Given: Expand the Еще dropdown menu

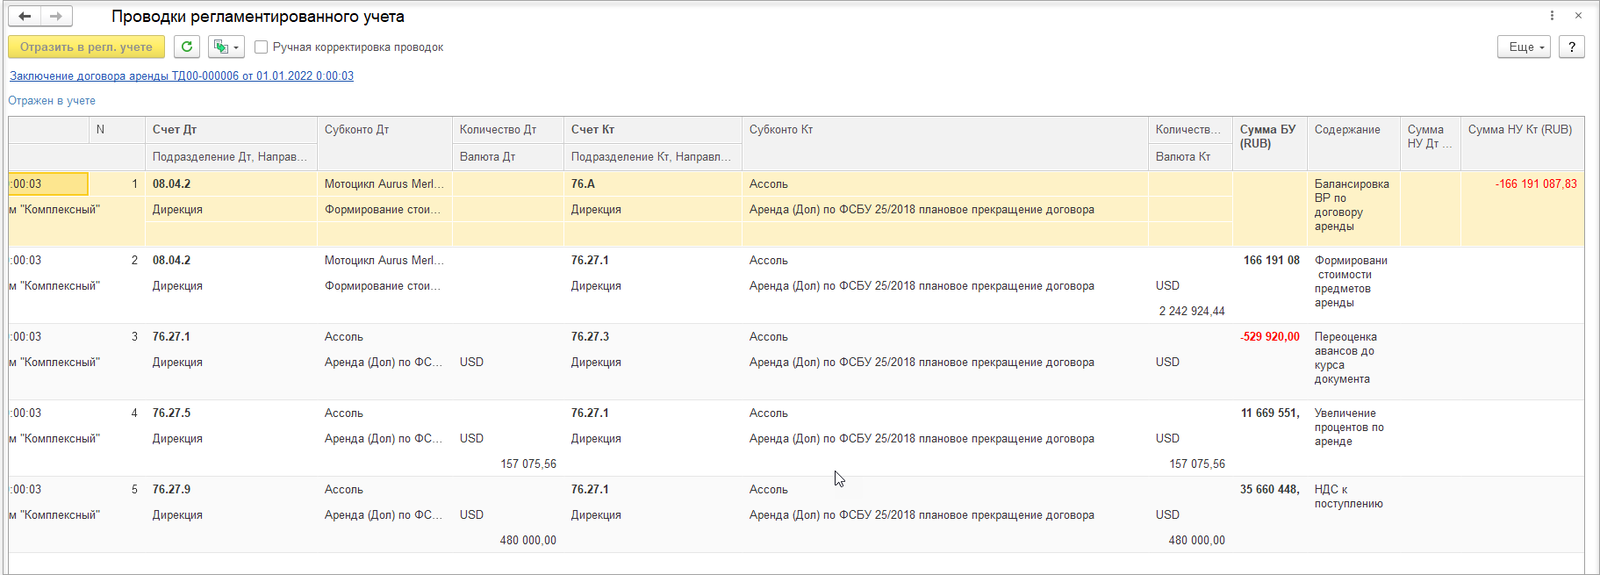Looking at the screenshot, I should [x=1524, y=47].
